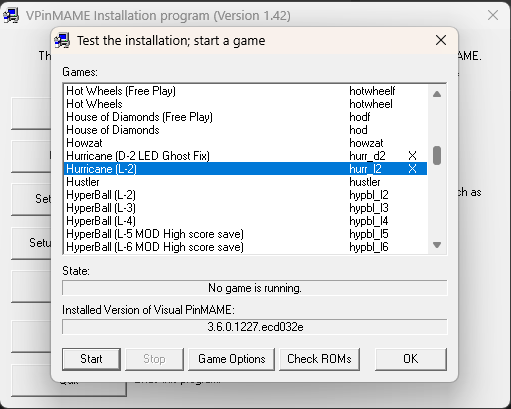The height and width of the screenshot is (409, 511).
Task: Select HyperBall (L-4) game
Action: 245,221
